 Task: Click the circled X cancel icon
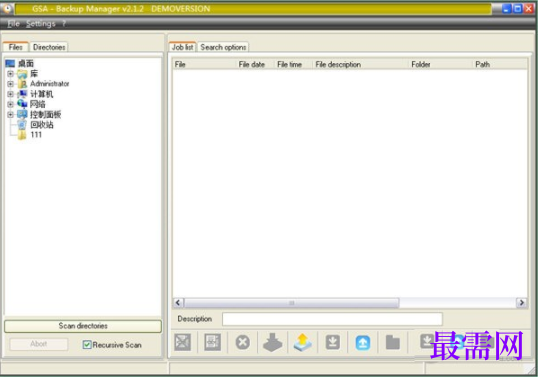[242, 342]
